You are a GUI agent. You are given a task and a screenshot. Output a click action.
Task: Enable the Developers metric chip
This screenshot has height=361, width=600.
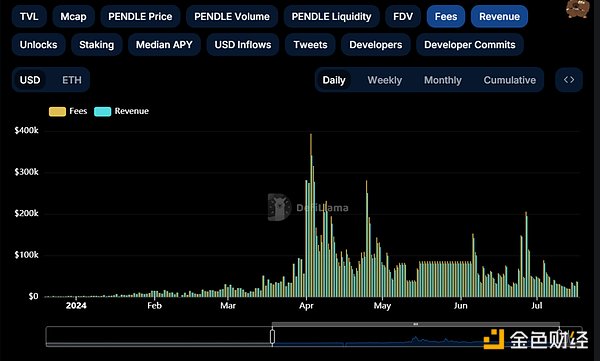[x=376, y=45]
